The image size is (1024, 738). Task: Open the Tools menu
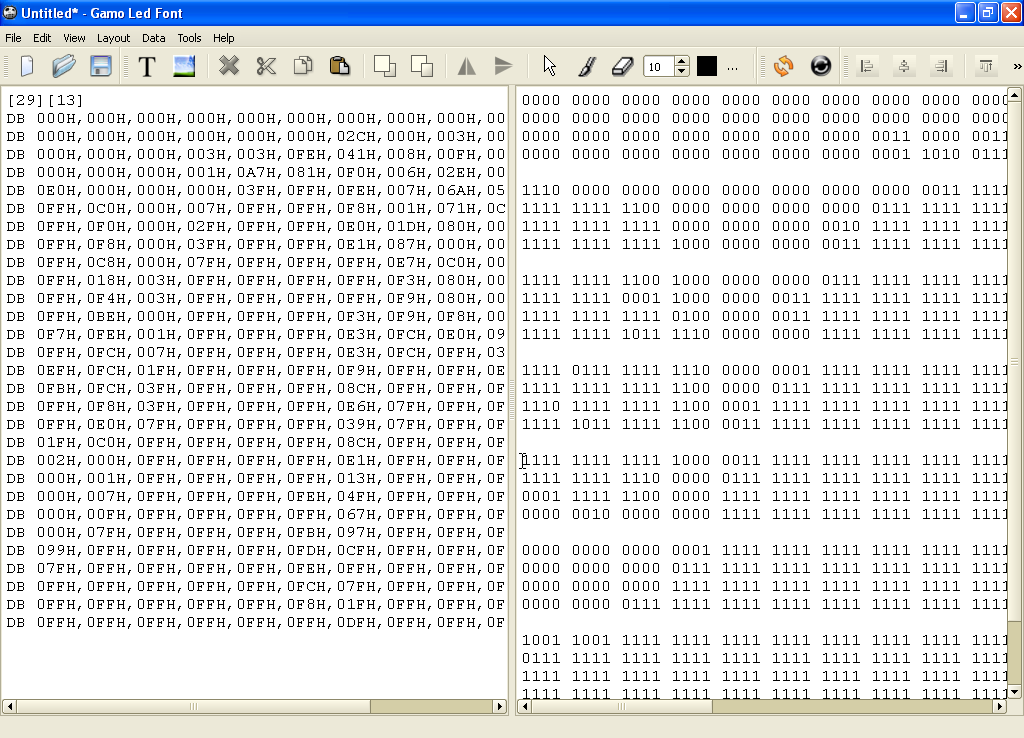tap(189, 38)
